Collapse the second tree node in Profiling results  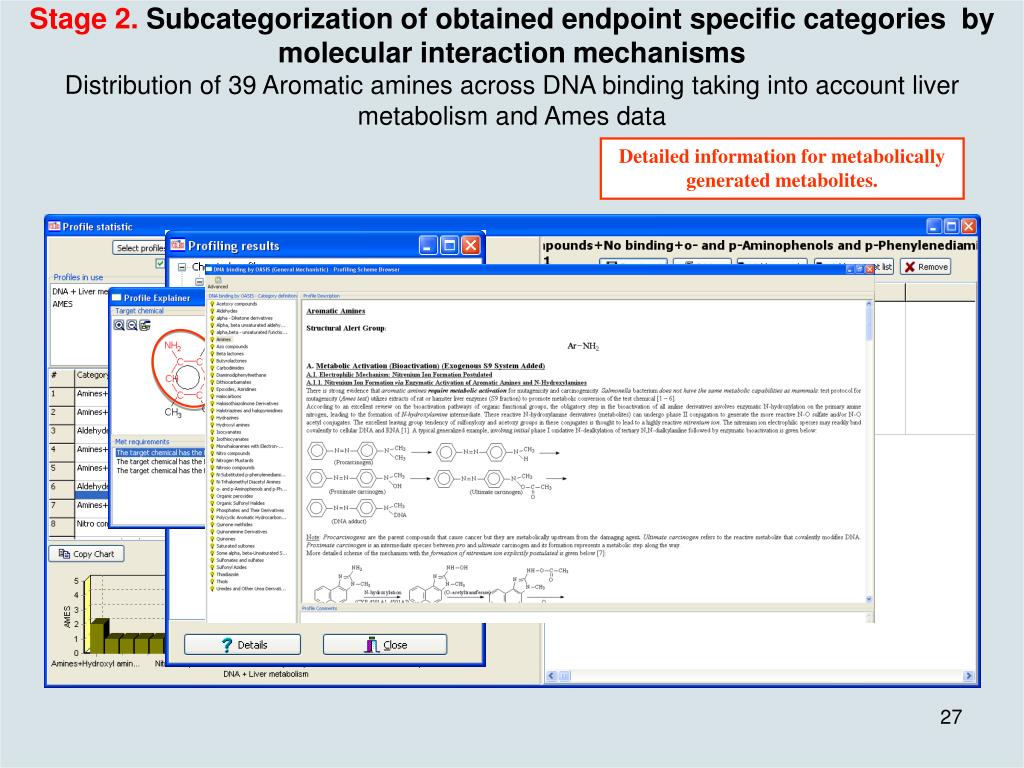tap(200, 282)
